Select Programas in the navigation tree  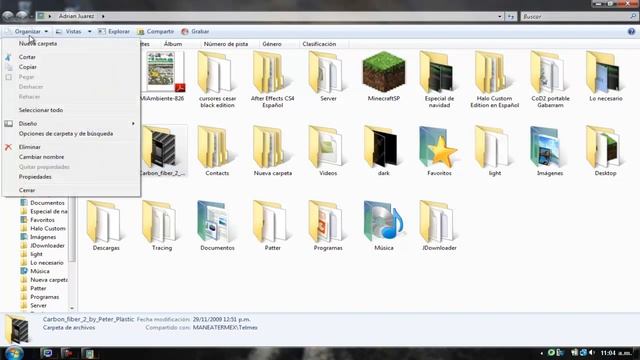point(44,297)
